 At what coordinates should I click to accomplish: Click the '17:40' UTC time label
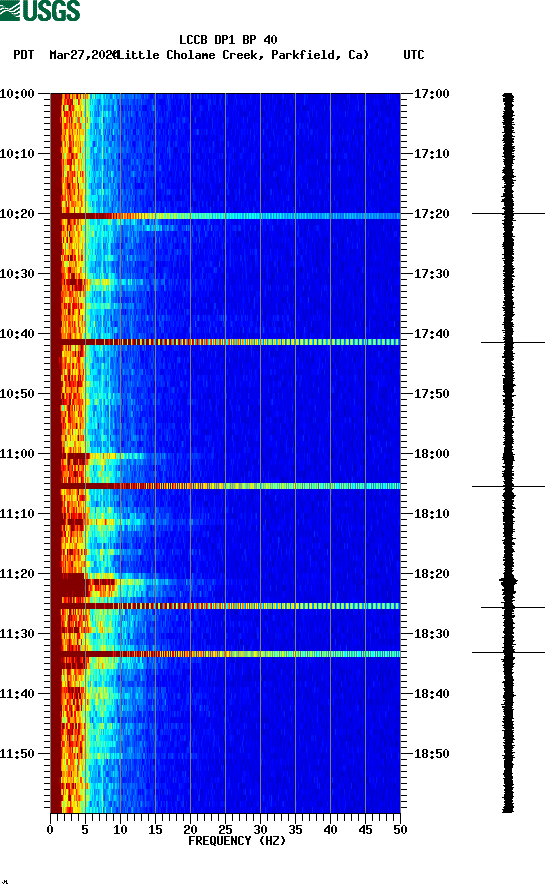click(431, 334)
